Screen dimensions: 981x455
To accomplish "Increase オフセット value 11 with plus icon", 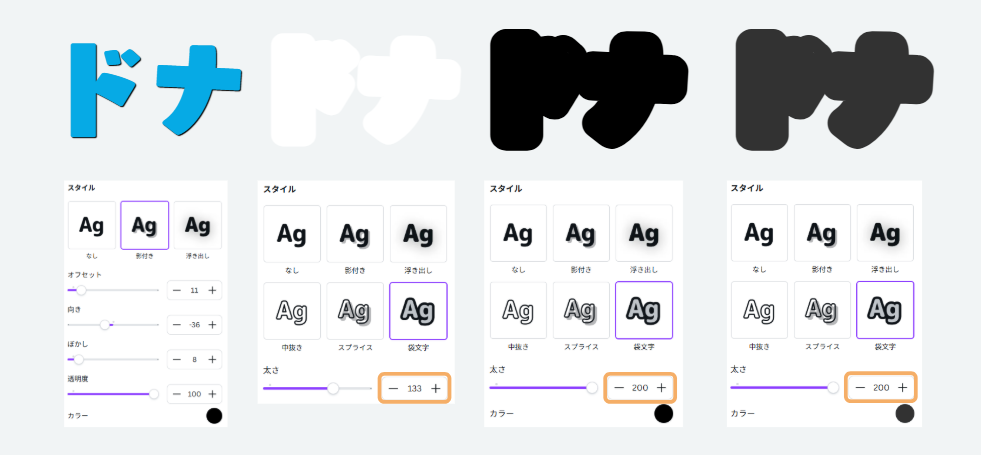I will pos(212,290).
